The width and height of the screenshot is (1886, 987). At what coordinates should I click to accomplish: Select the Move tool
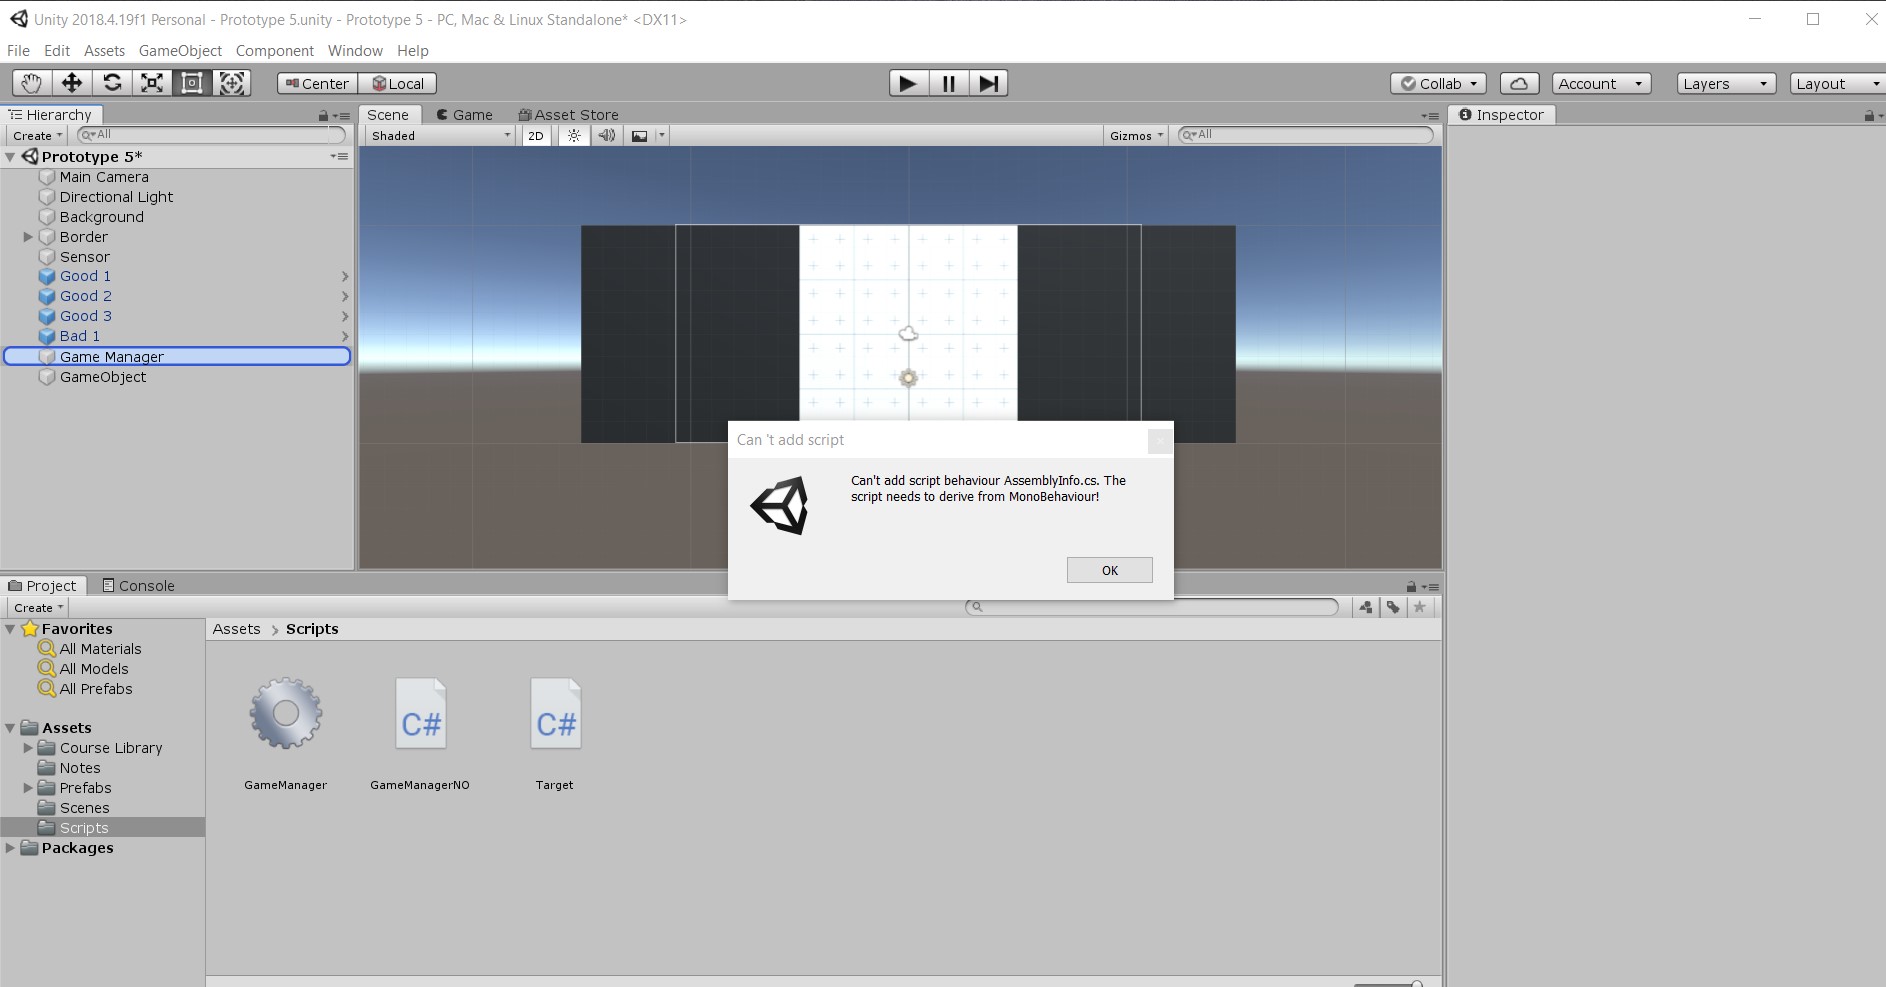[x=72, y=83]
